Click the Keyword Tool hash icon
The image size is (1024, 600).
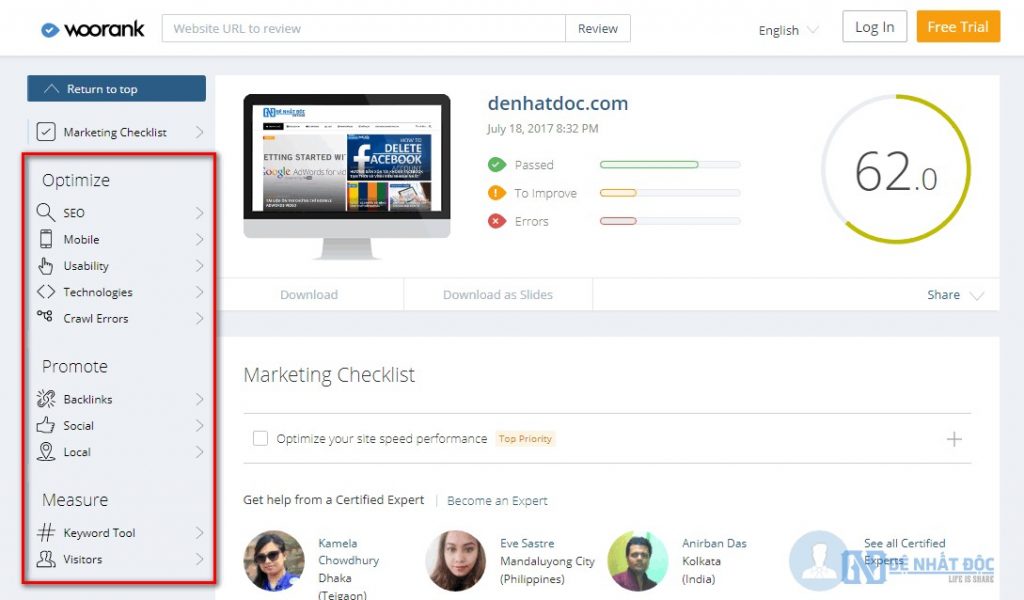click(46, 533)
